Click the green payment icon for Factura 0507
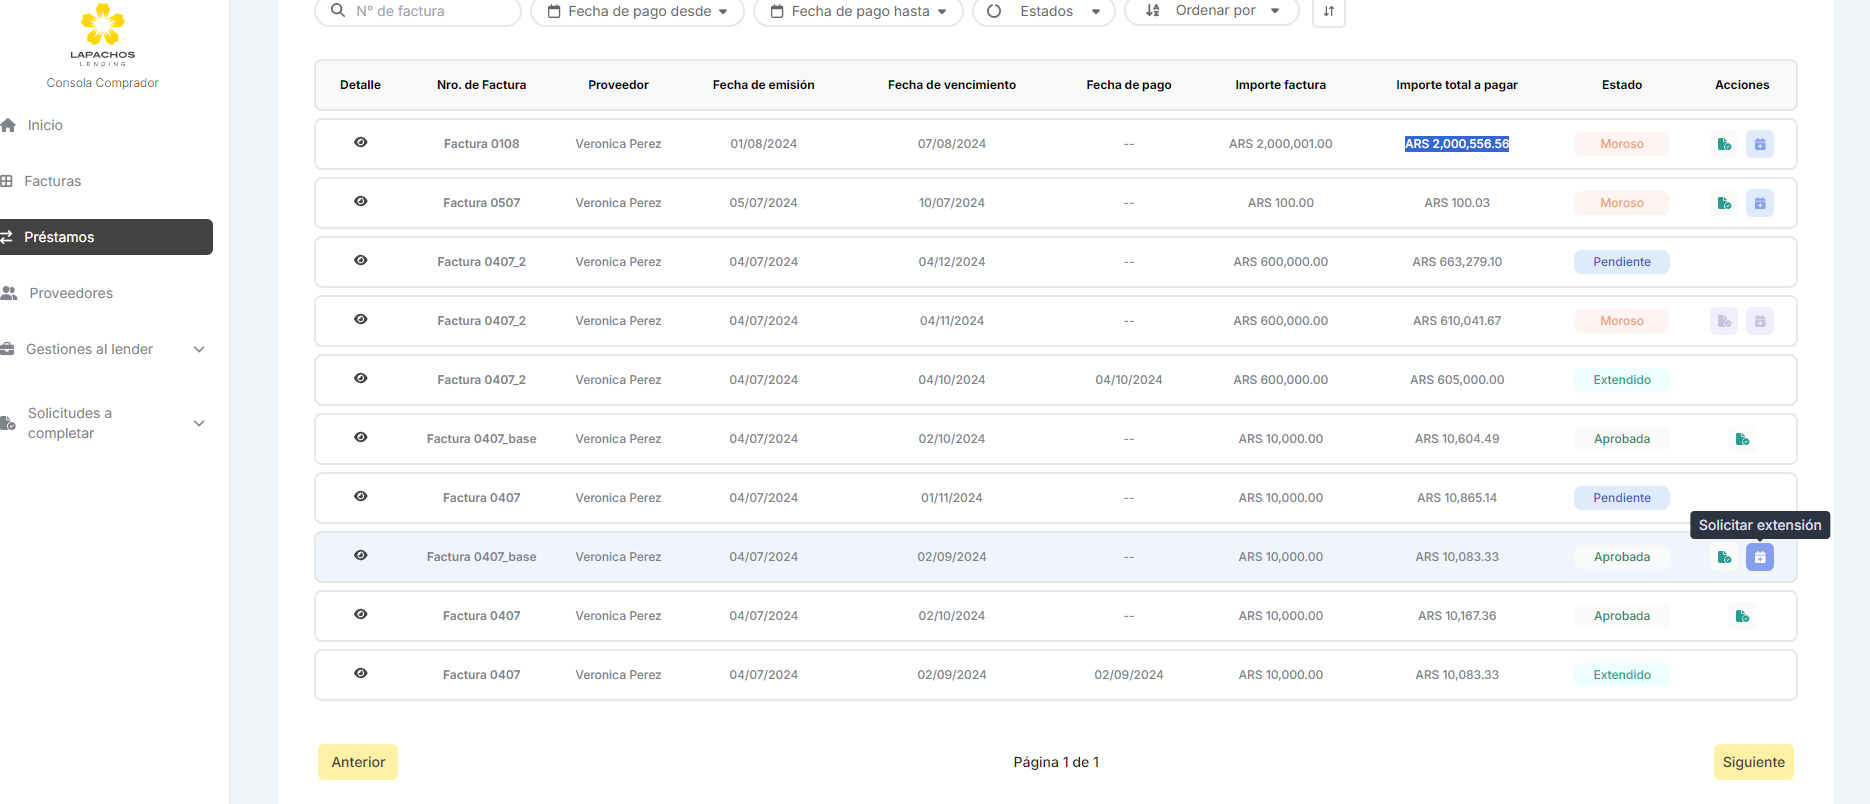 [1724, 203]
